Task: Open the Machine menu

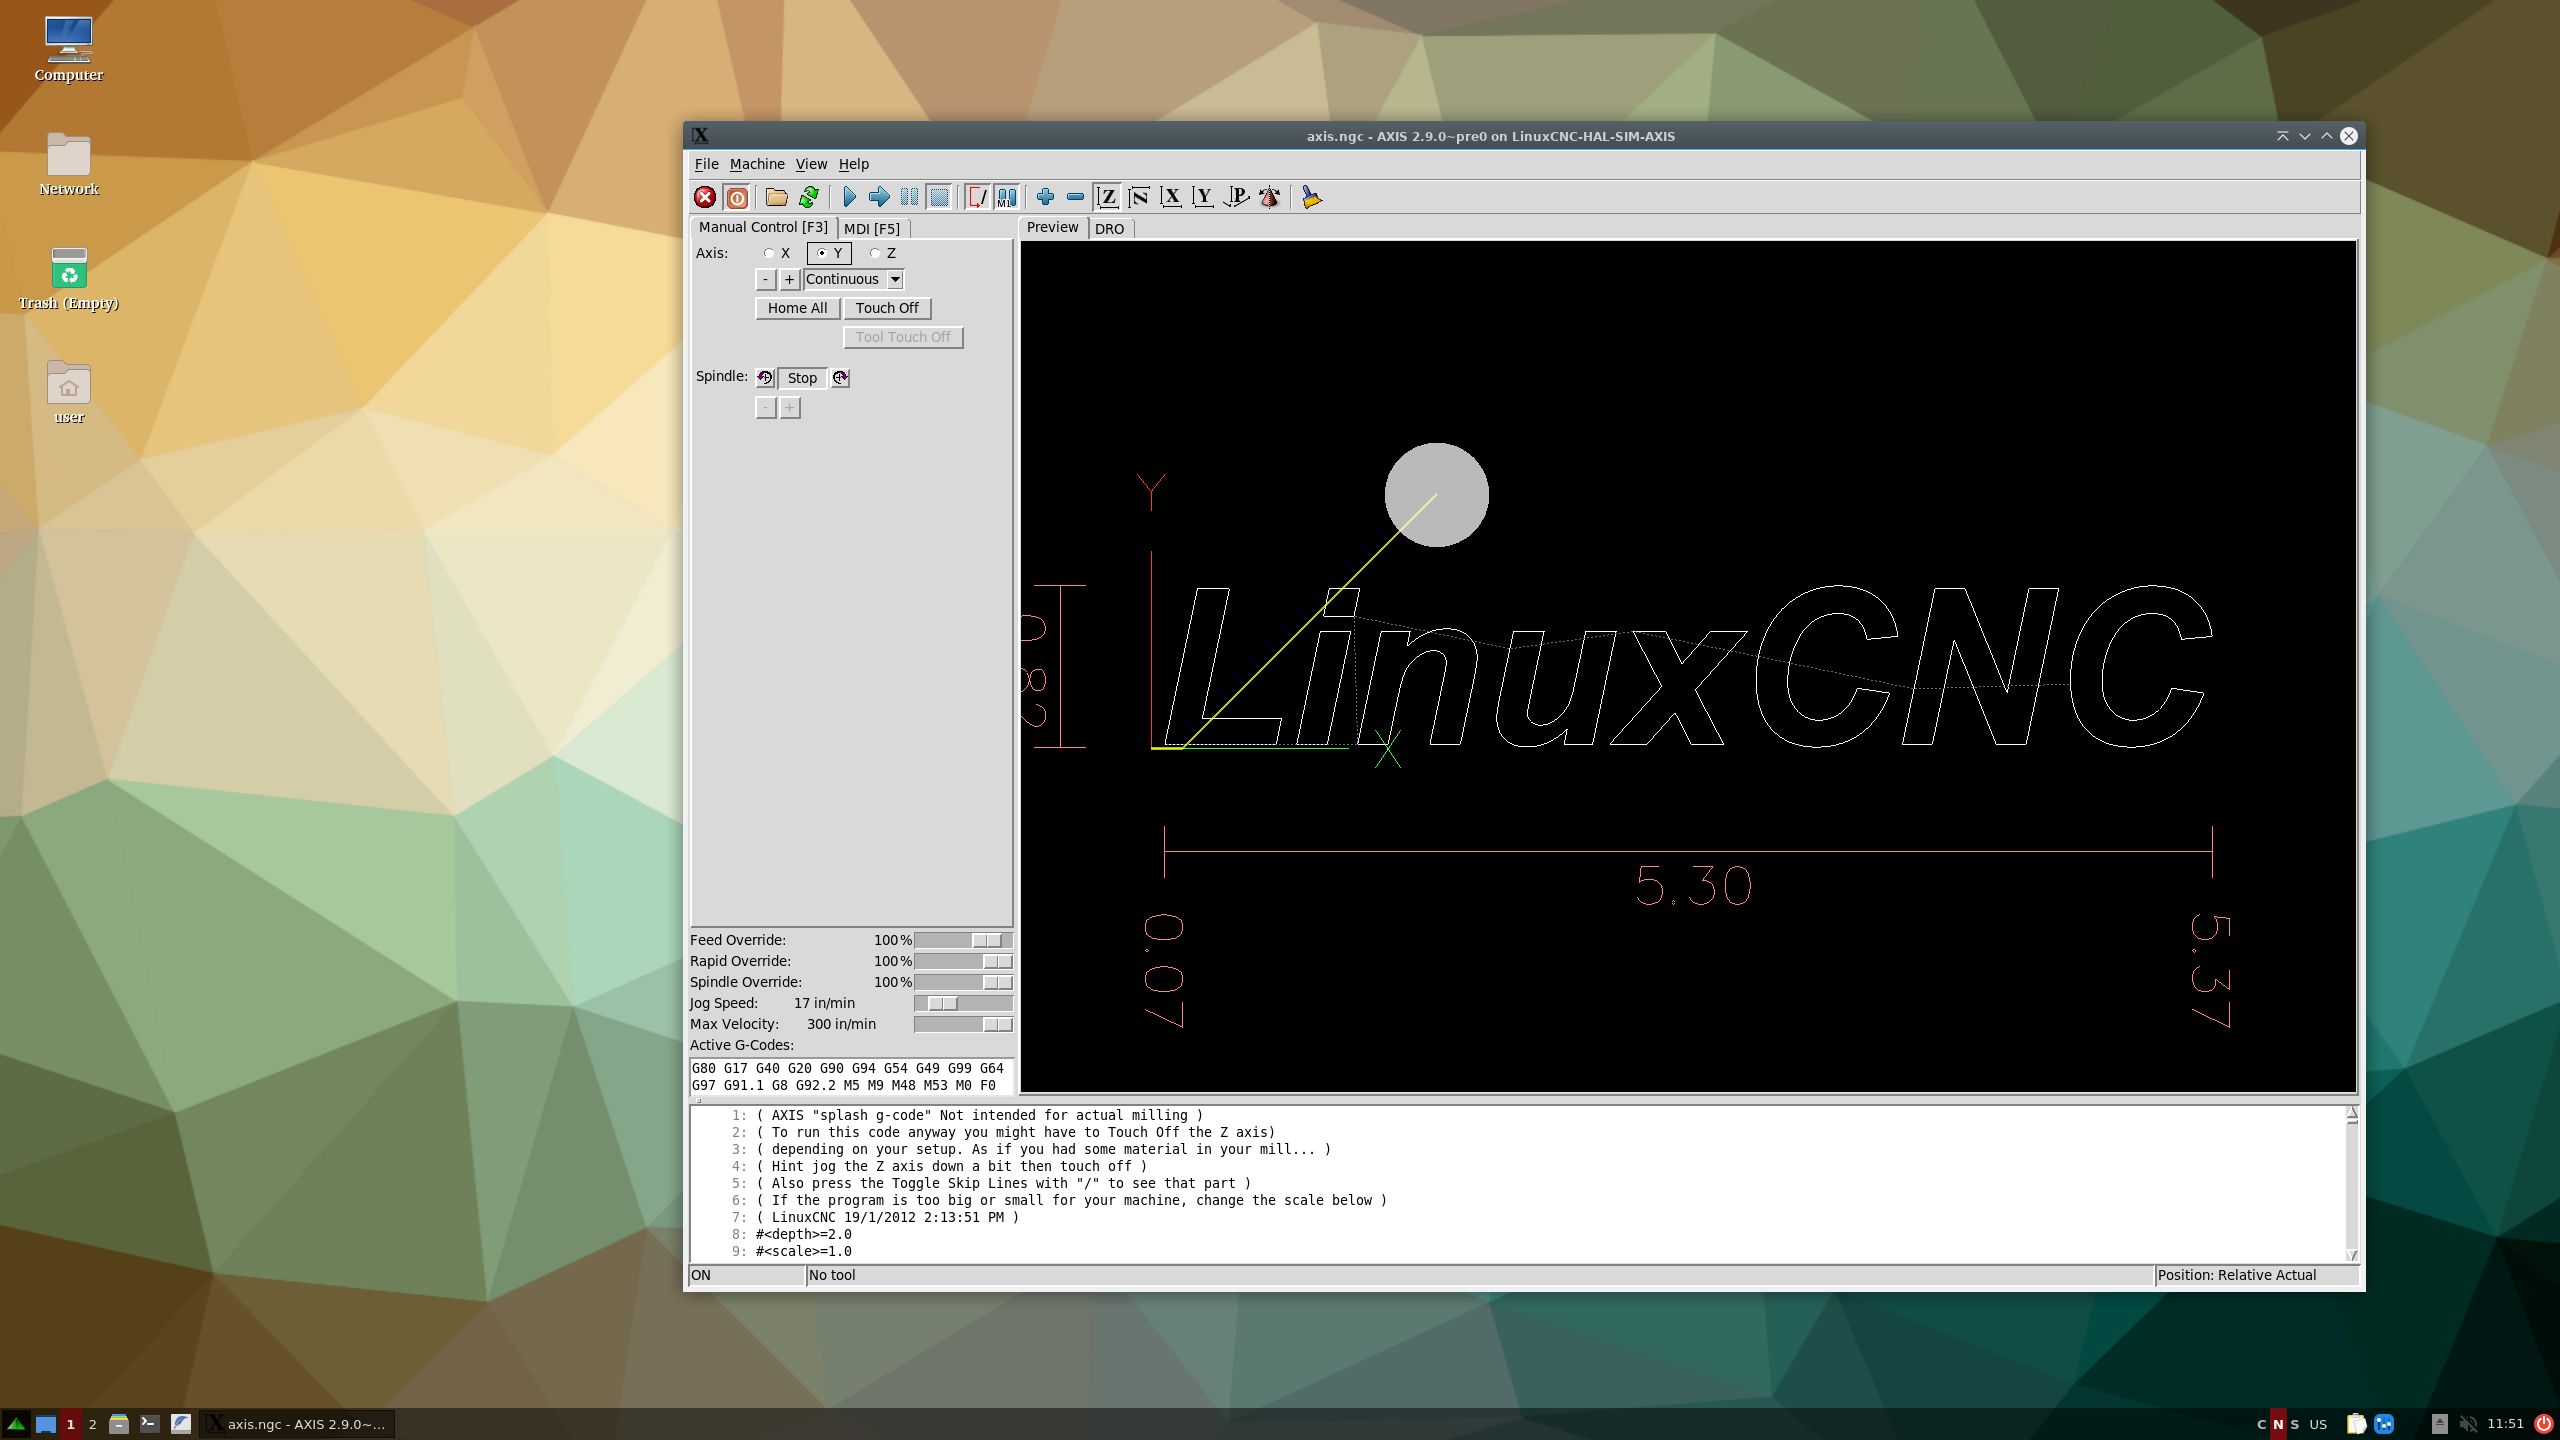Action: pos(757,165)
